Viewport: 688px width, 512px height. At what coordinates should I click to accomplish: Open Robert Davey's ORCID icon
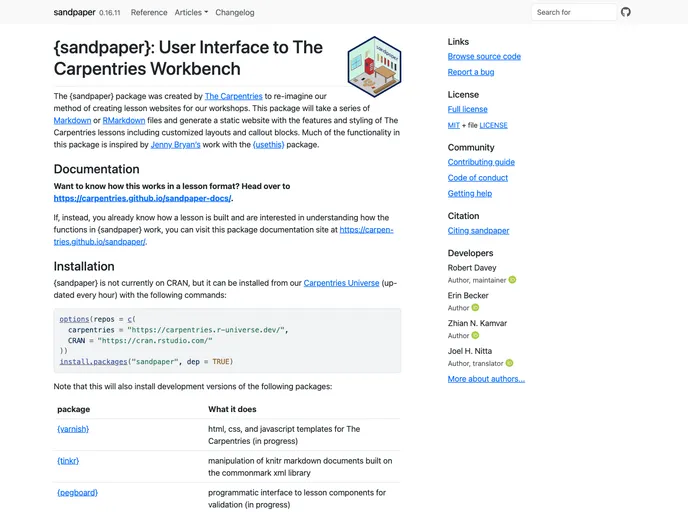coord(512,280)
